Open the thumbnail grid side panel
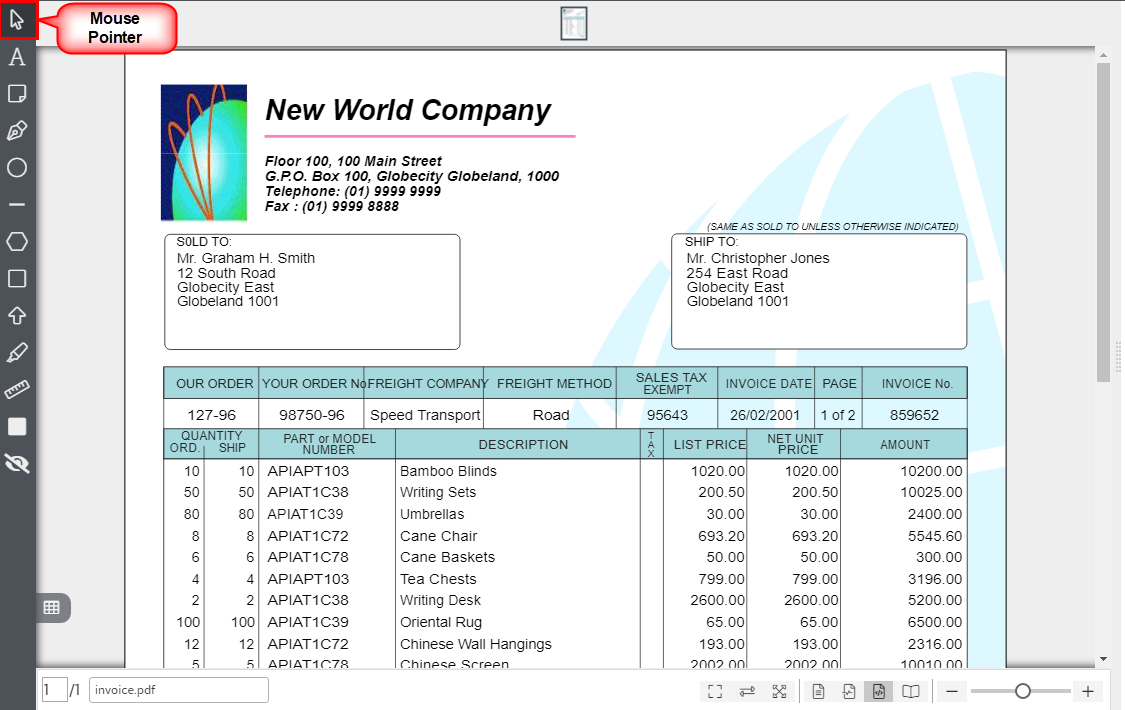This screenshot has width=1125, height=710. click(52, 607)
